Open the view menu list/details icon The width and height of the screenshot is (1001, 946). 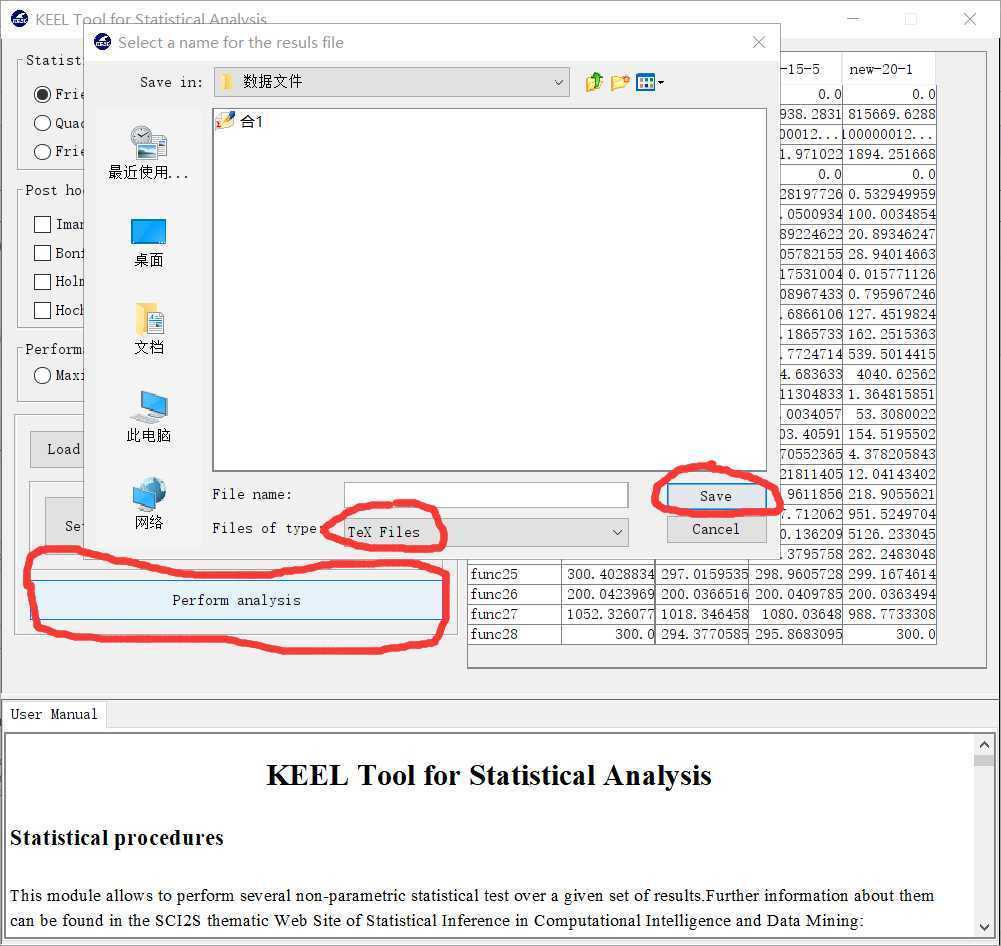click(x=649, y=82)
